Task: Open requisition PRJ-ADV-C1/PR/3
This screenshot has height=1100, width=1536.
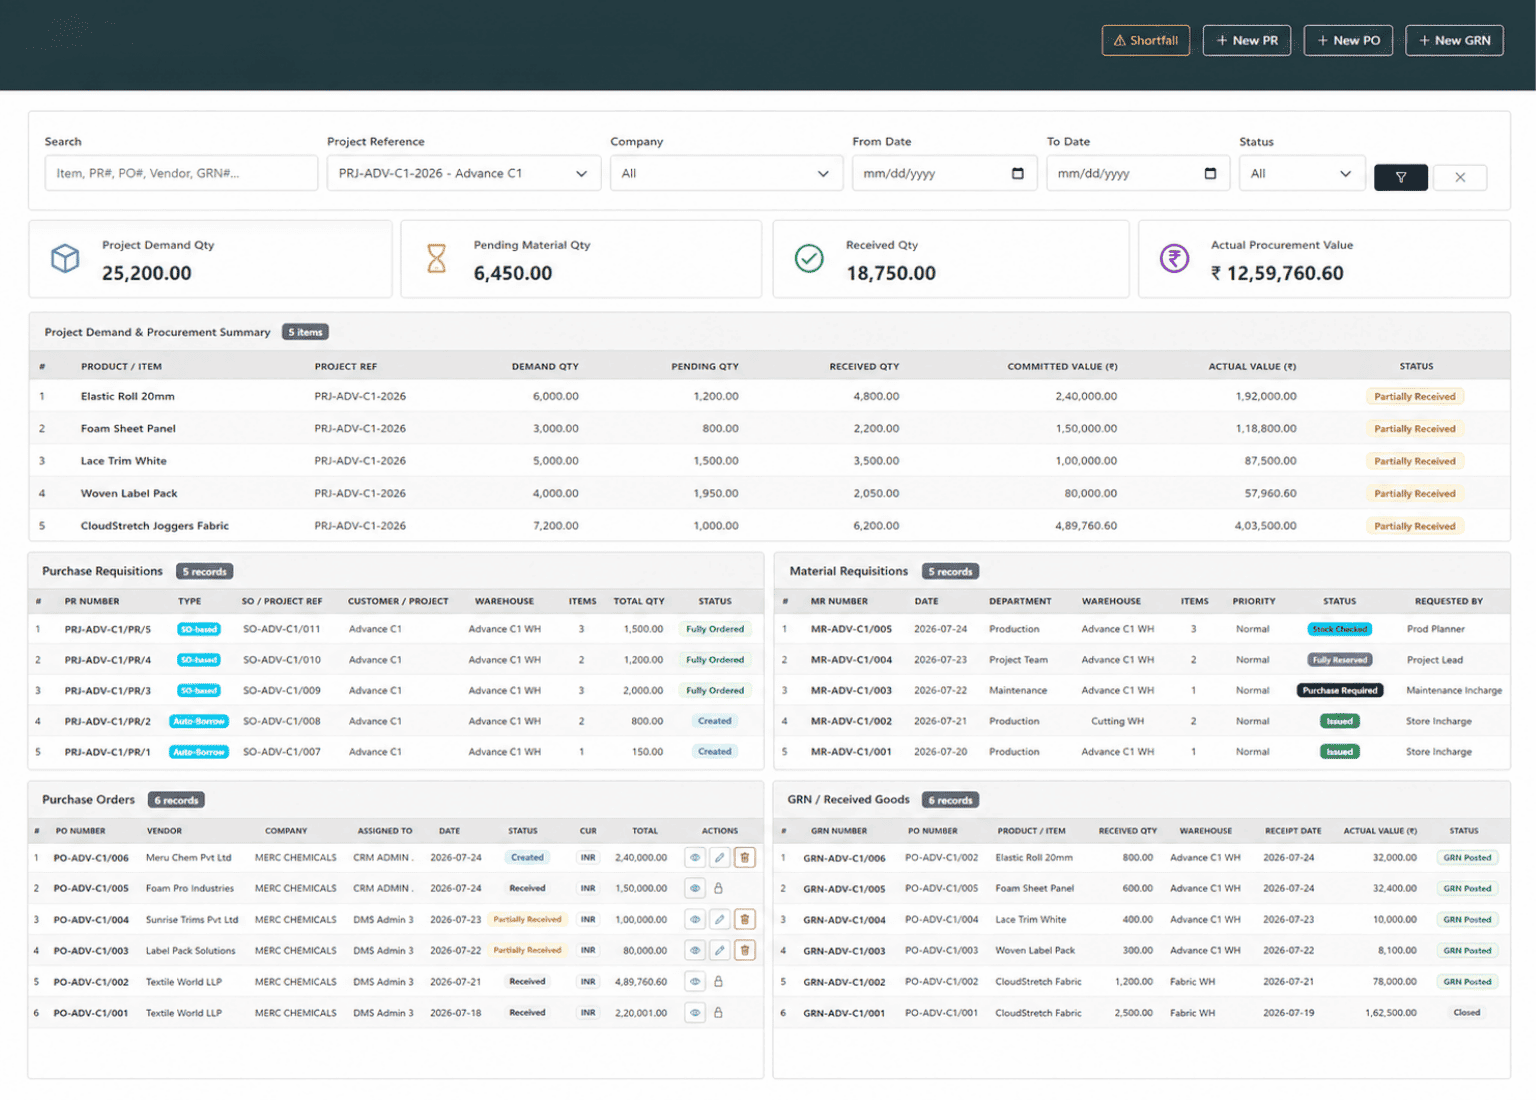Action: [108, 690]
